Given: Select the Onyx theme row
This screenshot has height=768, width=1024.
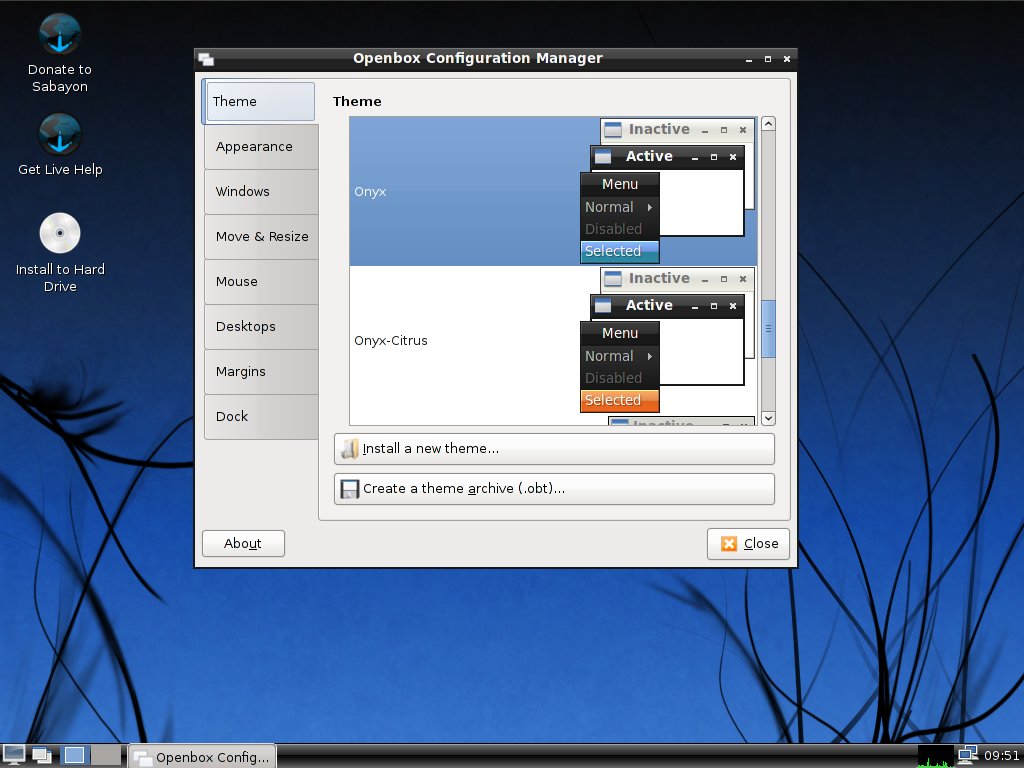Looking at the screenshot, I should 553,191.
